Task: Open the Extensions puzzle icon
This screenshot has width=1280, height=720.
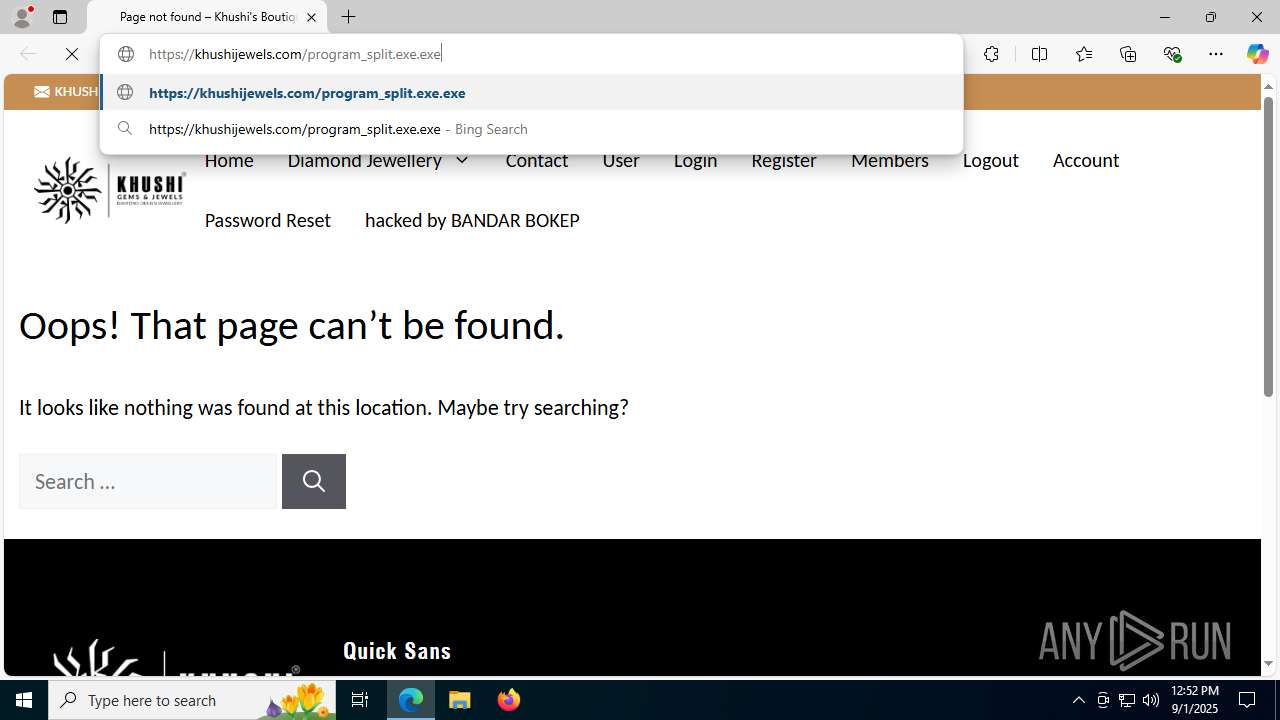Action: [991, 54]
